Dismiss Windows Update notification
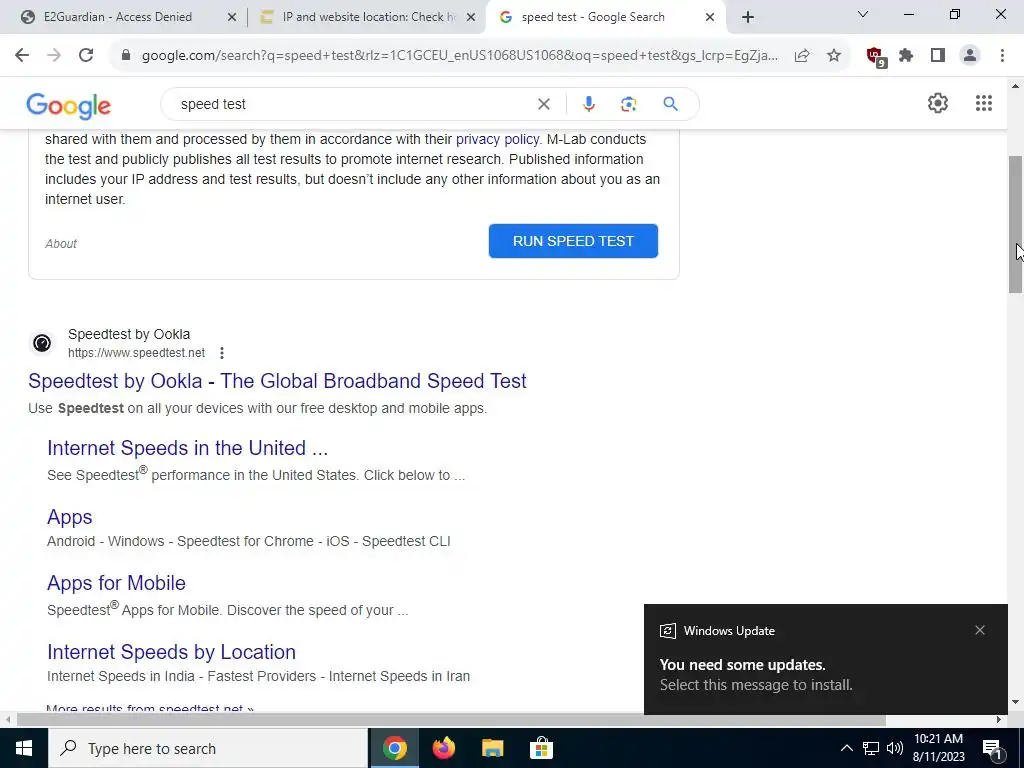The image size is (1024, 768). click(980, 630)
